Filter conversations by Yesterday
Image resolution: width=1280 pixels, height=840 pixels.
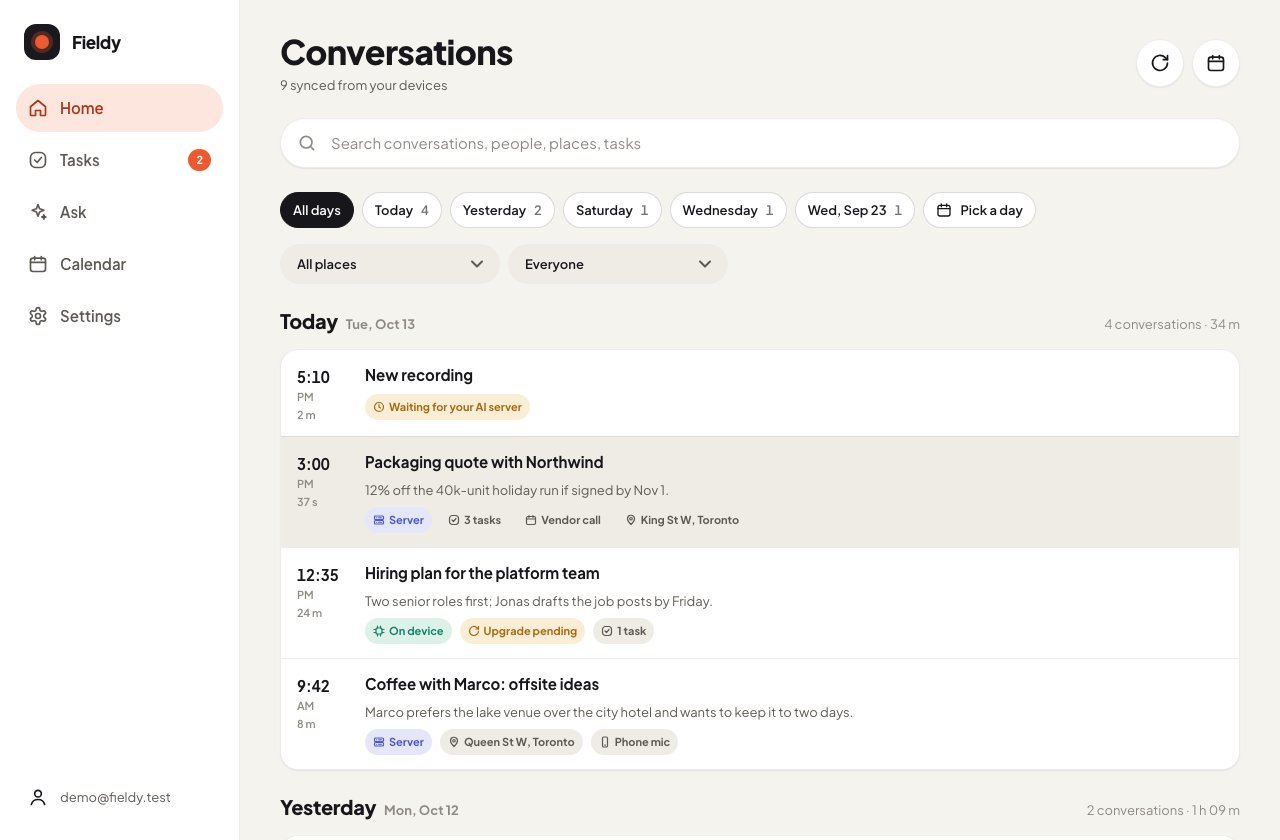(502, 210)
